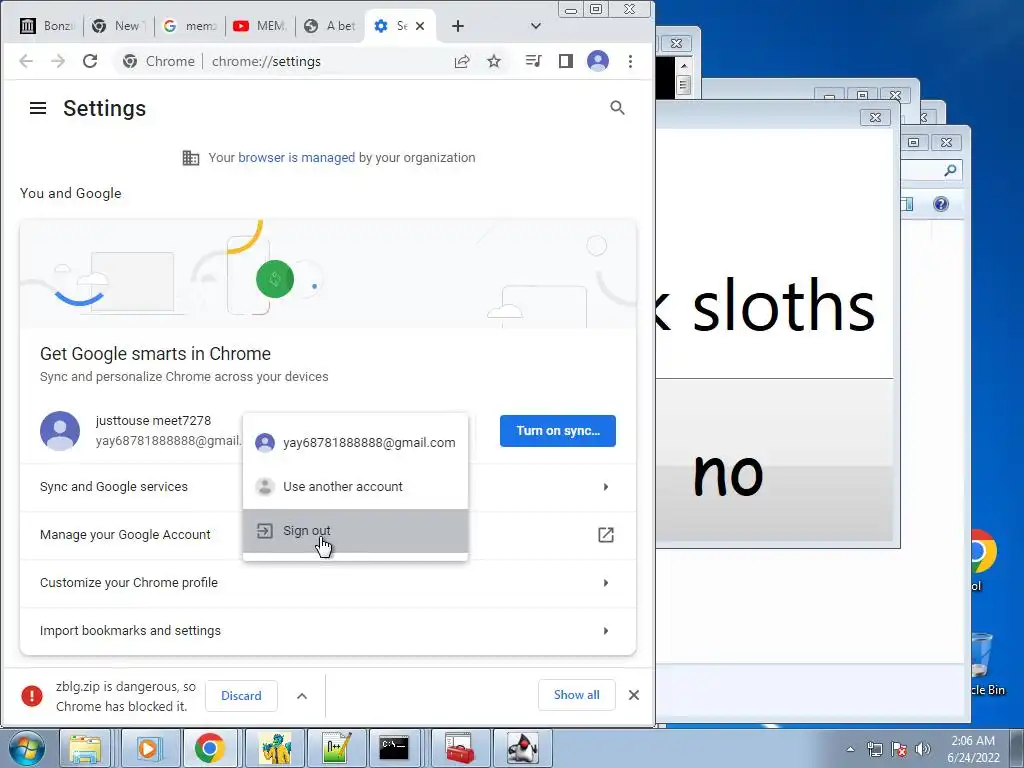Image resolution: width=1024 pixels, height=768 pixels.
Task: Search settings with the magnifier icon
Action: pos(617,108)
